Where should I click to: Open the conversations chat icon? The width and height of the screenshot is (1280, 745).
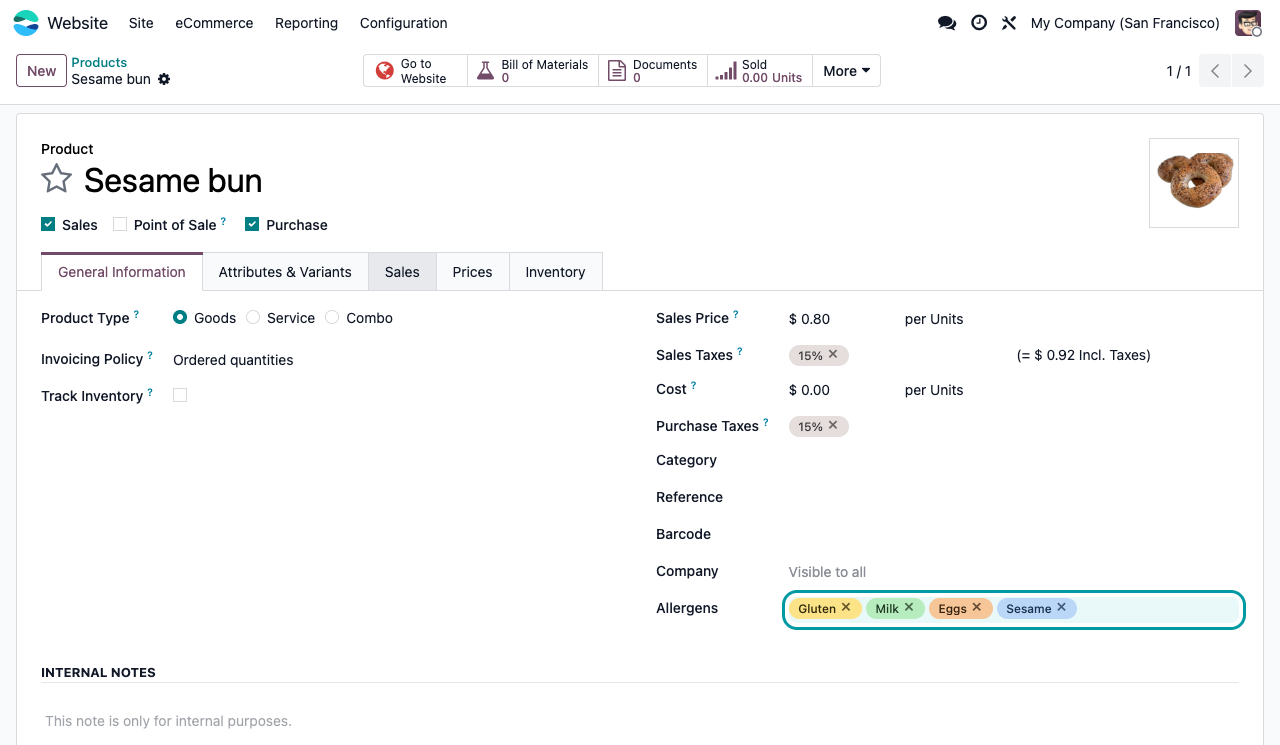(946, 23)
